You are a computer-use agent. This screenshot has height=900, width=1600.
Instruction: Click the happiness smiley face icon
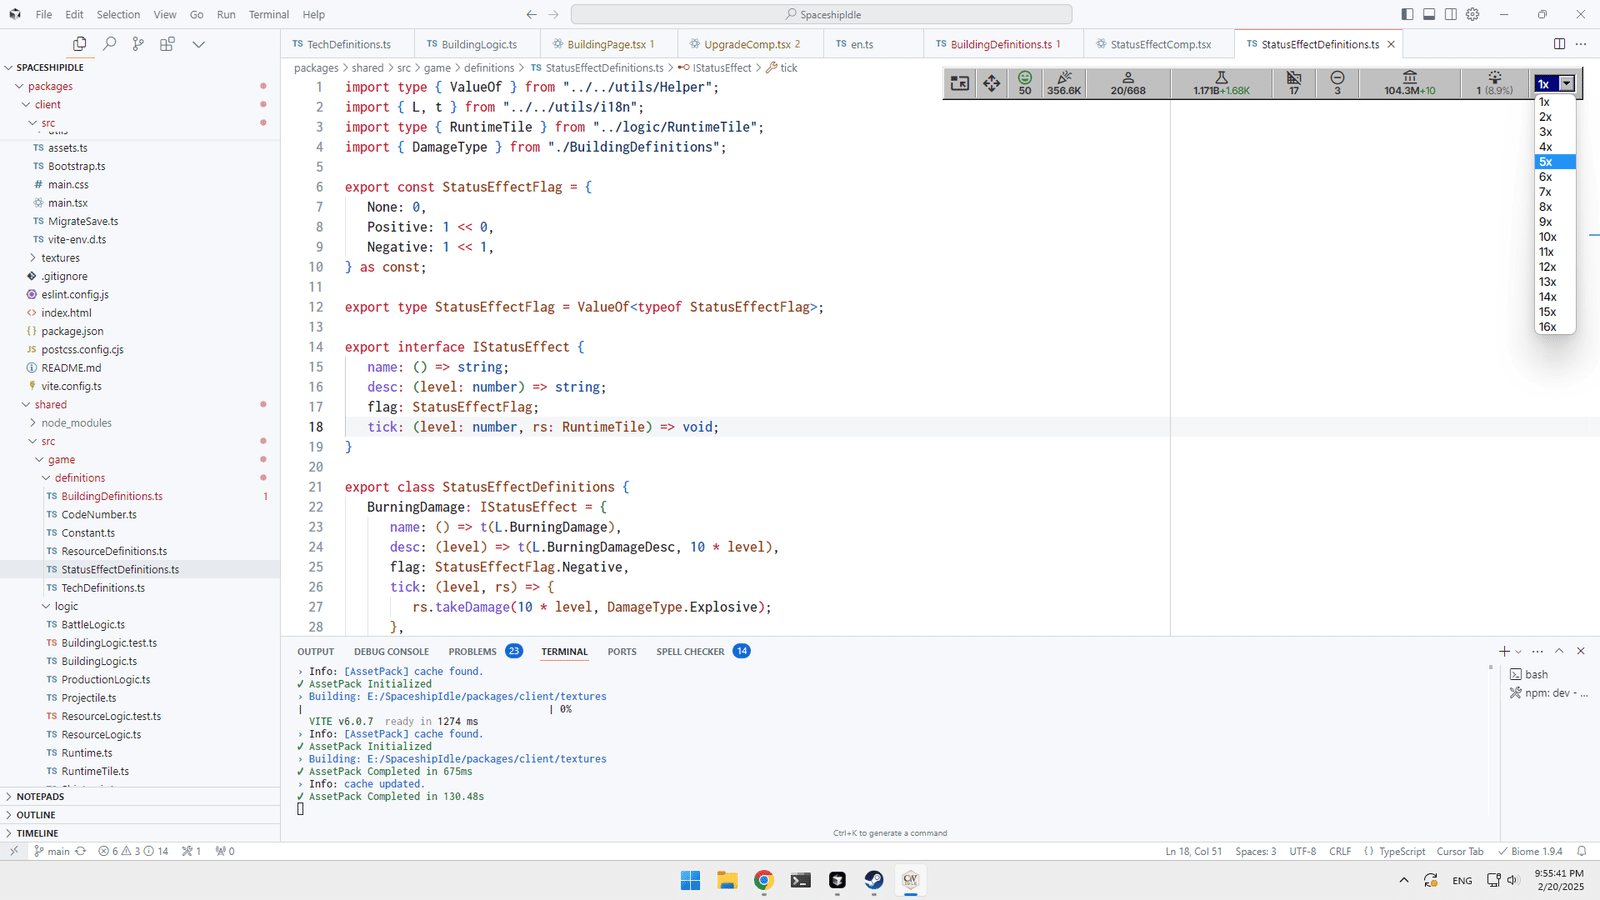[x=1025, y=77]
